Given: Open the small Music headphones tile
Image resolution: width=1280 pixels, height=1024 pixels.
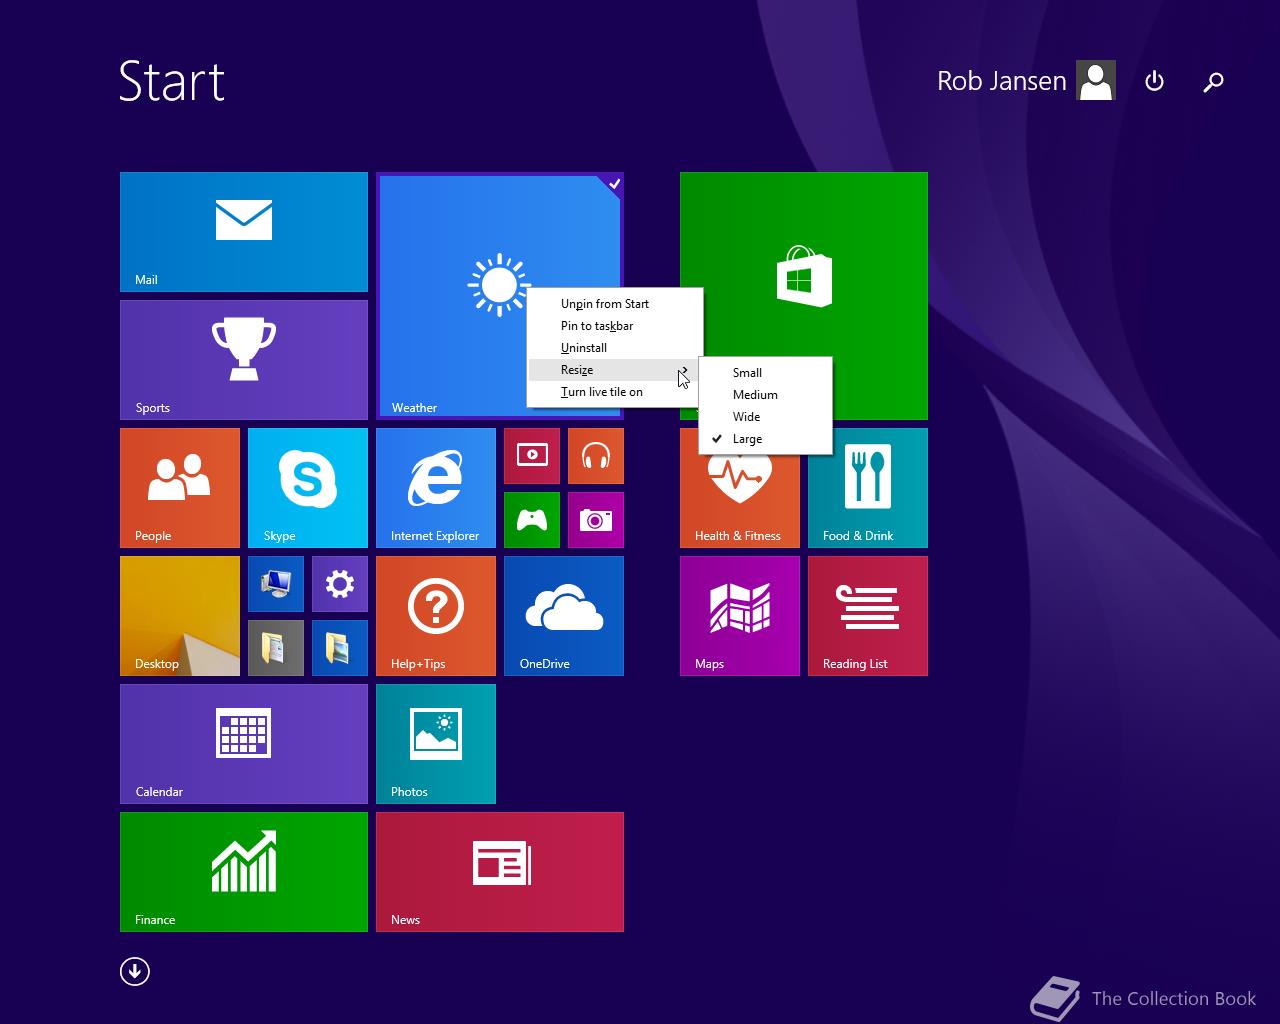Looking at the screenshot, I should (596, 456).
